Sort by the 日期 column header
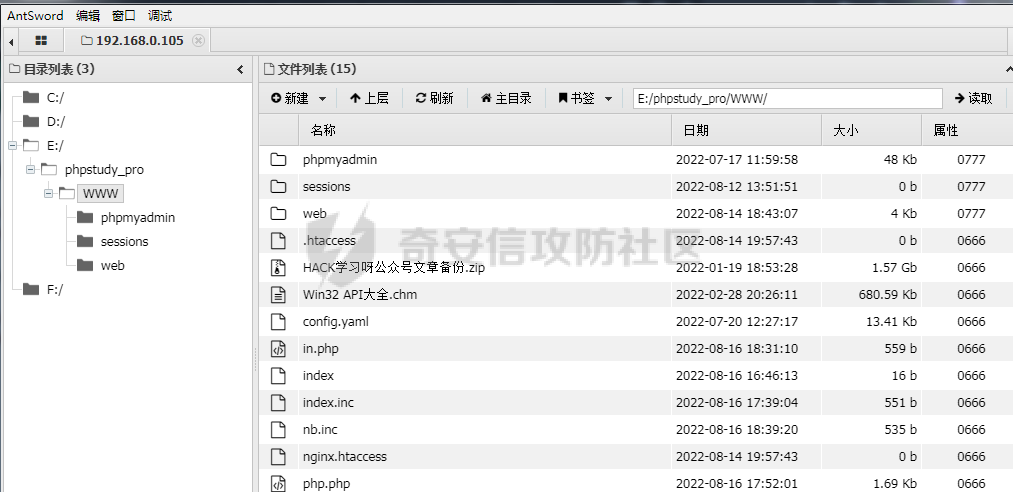 746,130
